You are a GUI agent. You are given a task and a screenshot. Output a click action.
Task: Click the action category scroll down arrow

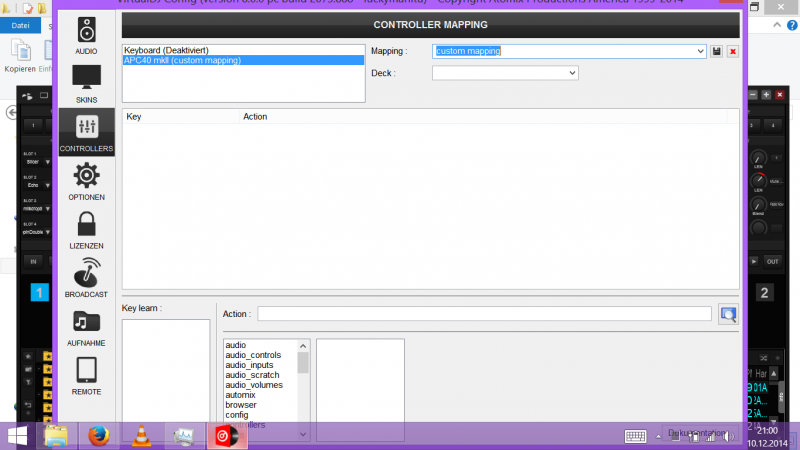click(303, 434)
